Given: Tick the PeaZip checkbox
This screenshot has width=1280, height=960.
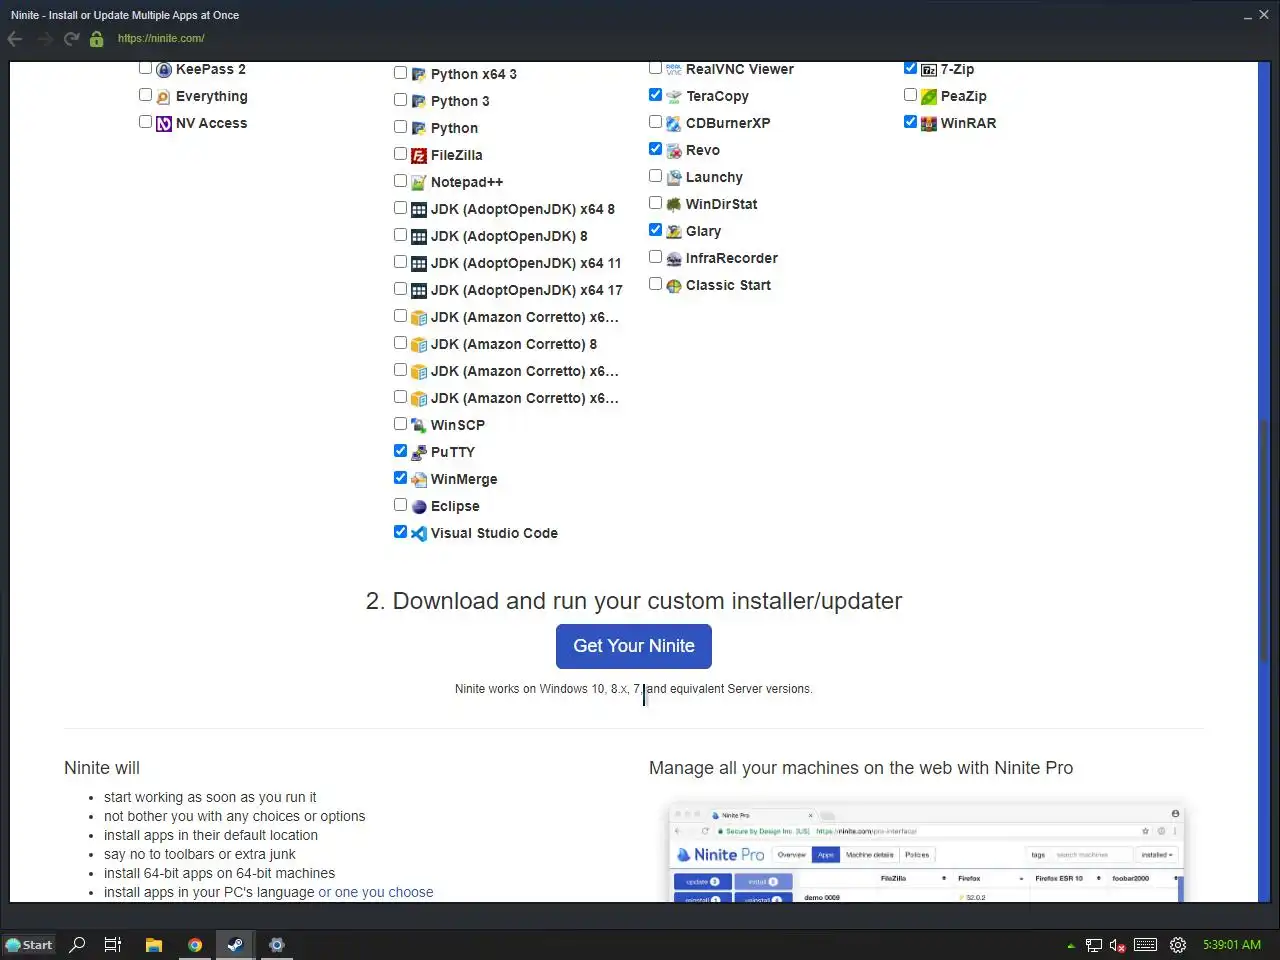Looking at the screenshot, I should [x=910, y=95].
